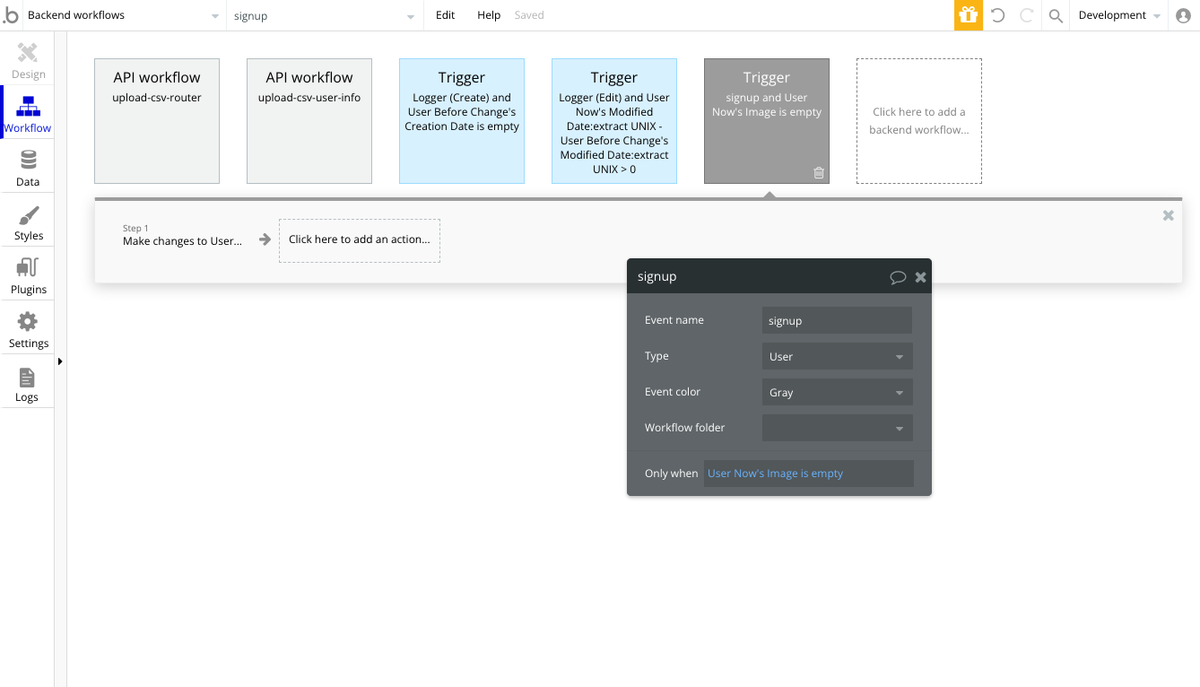Open the search magnifier icon

(x=1055, y=15)
